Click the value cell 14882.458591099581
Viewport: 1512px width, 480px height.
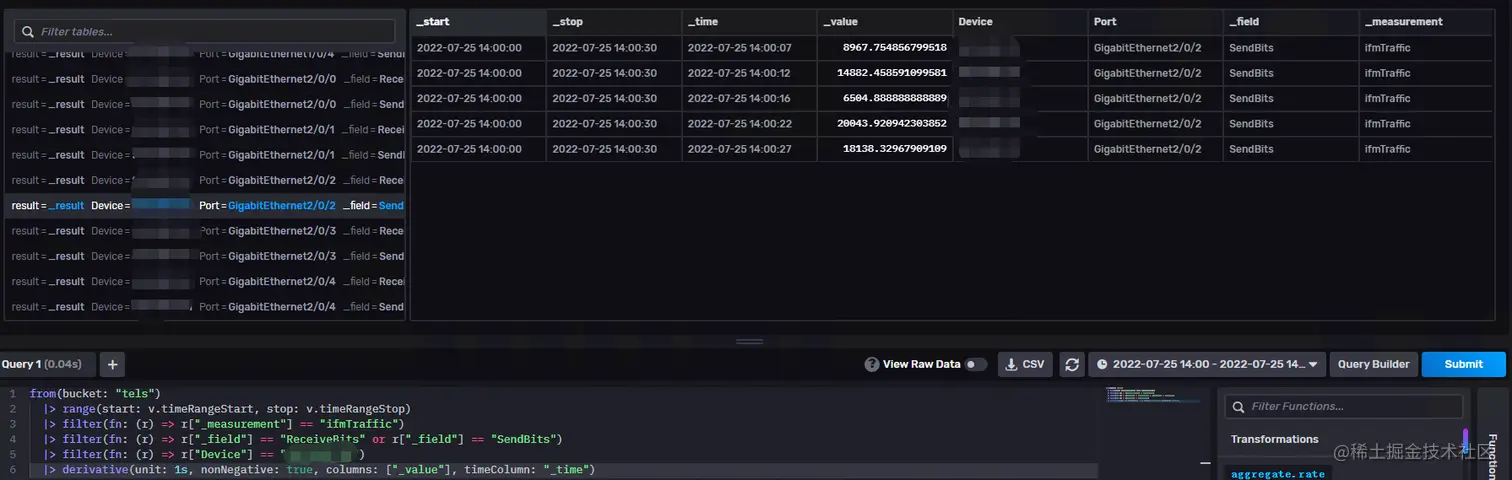pos(884,73)
